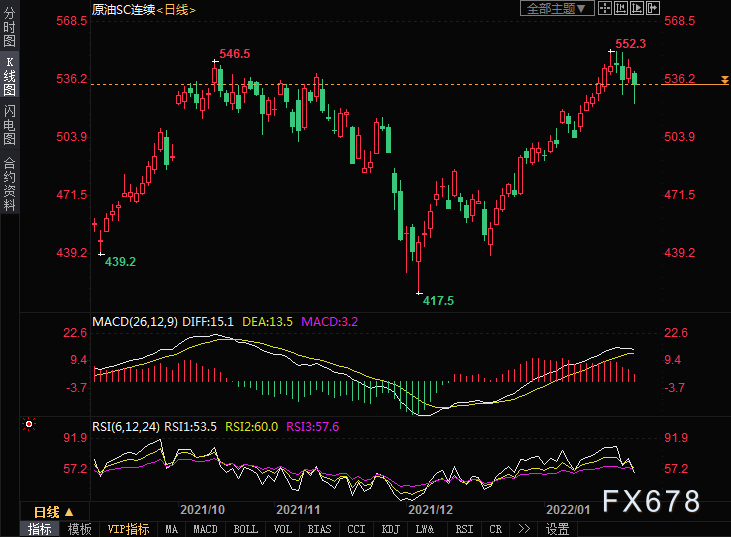Image resolution: width=731 pixels, height=537 pixels.
Task: Click the RSI1:53.5 value
Action: click(x=191, y=427)
